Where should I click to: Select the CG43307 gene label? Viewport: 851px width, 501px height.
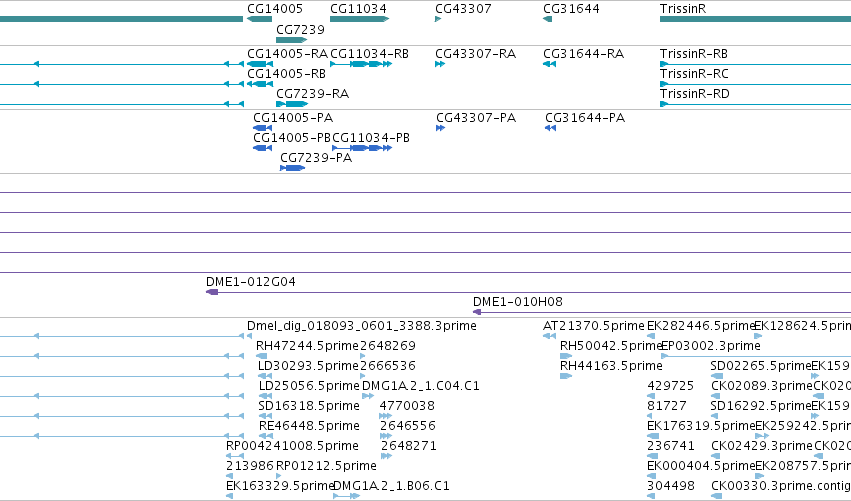click(463, 9)
